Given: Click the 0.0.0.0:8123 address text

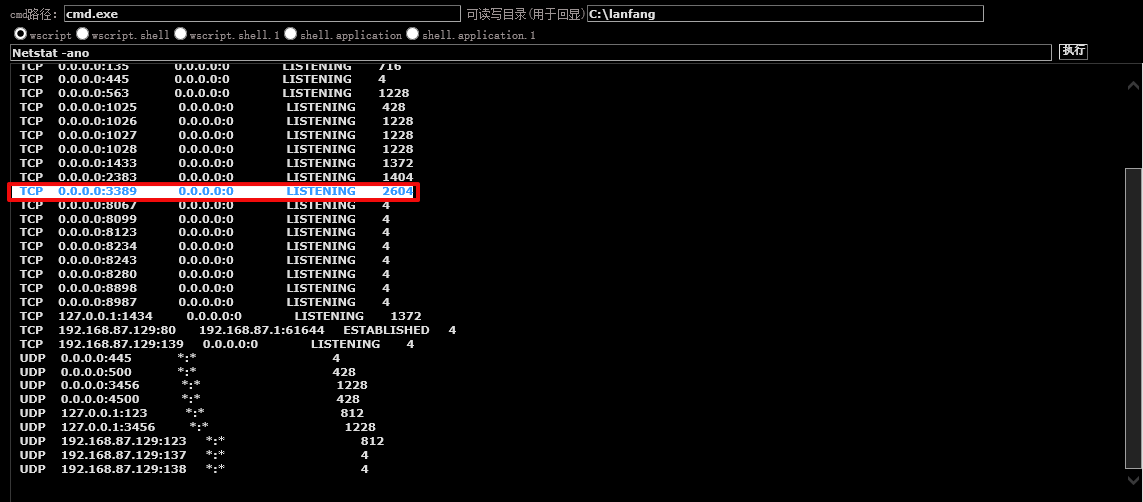Looking at the screenshot, I should (x=98, y=232).
